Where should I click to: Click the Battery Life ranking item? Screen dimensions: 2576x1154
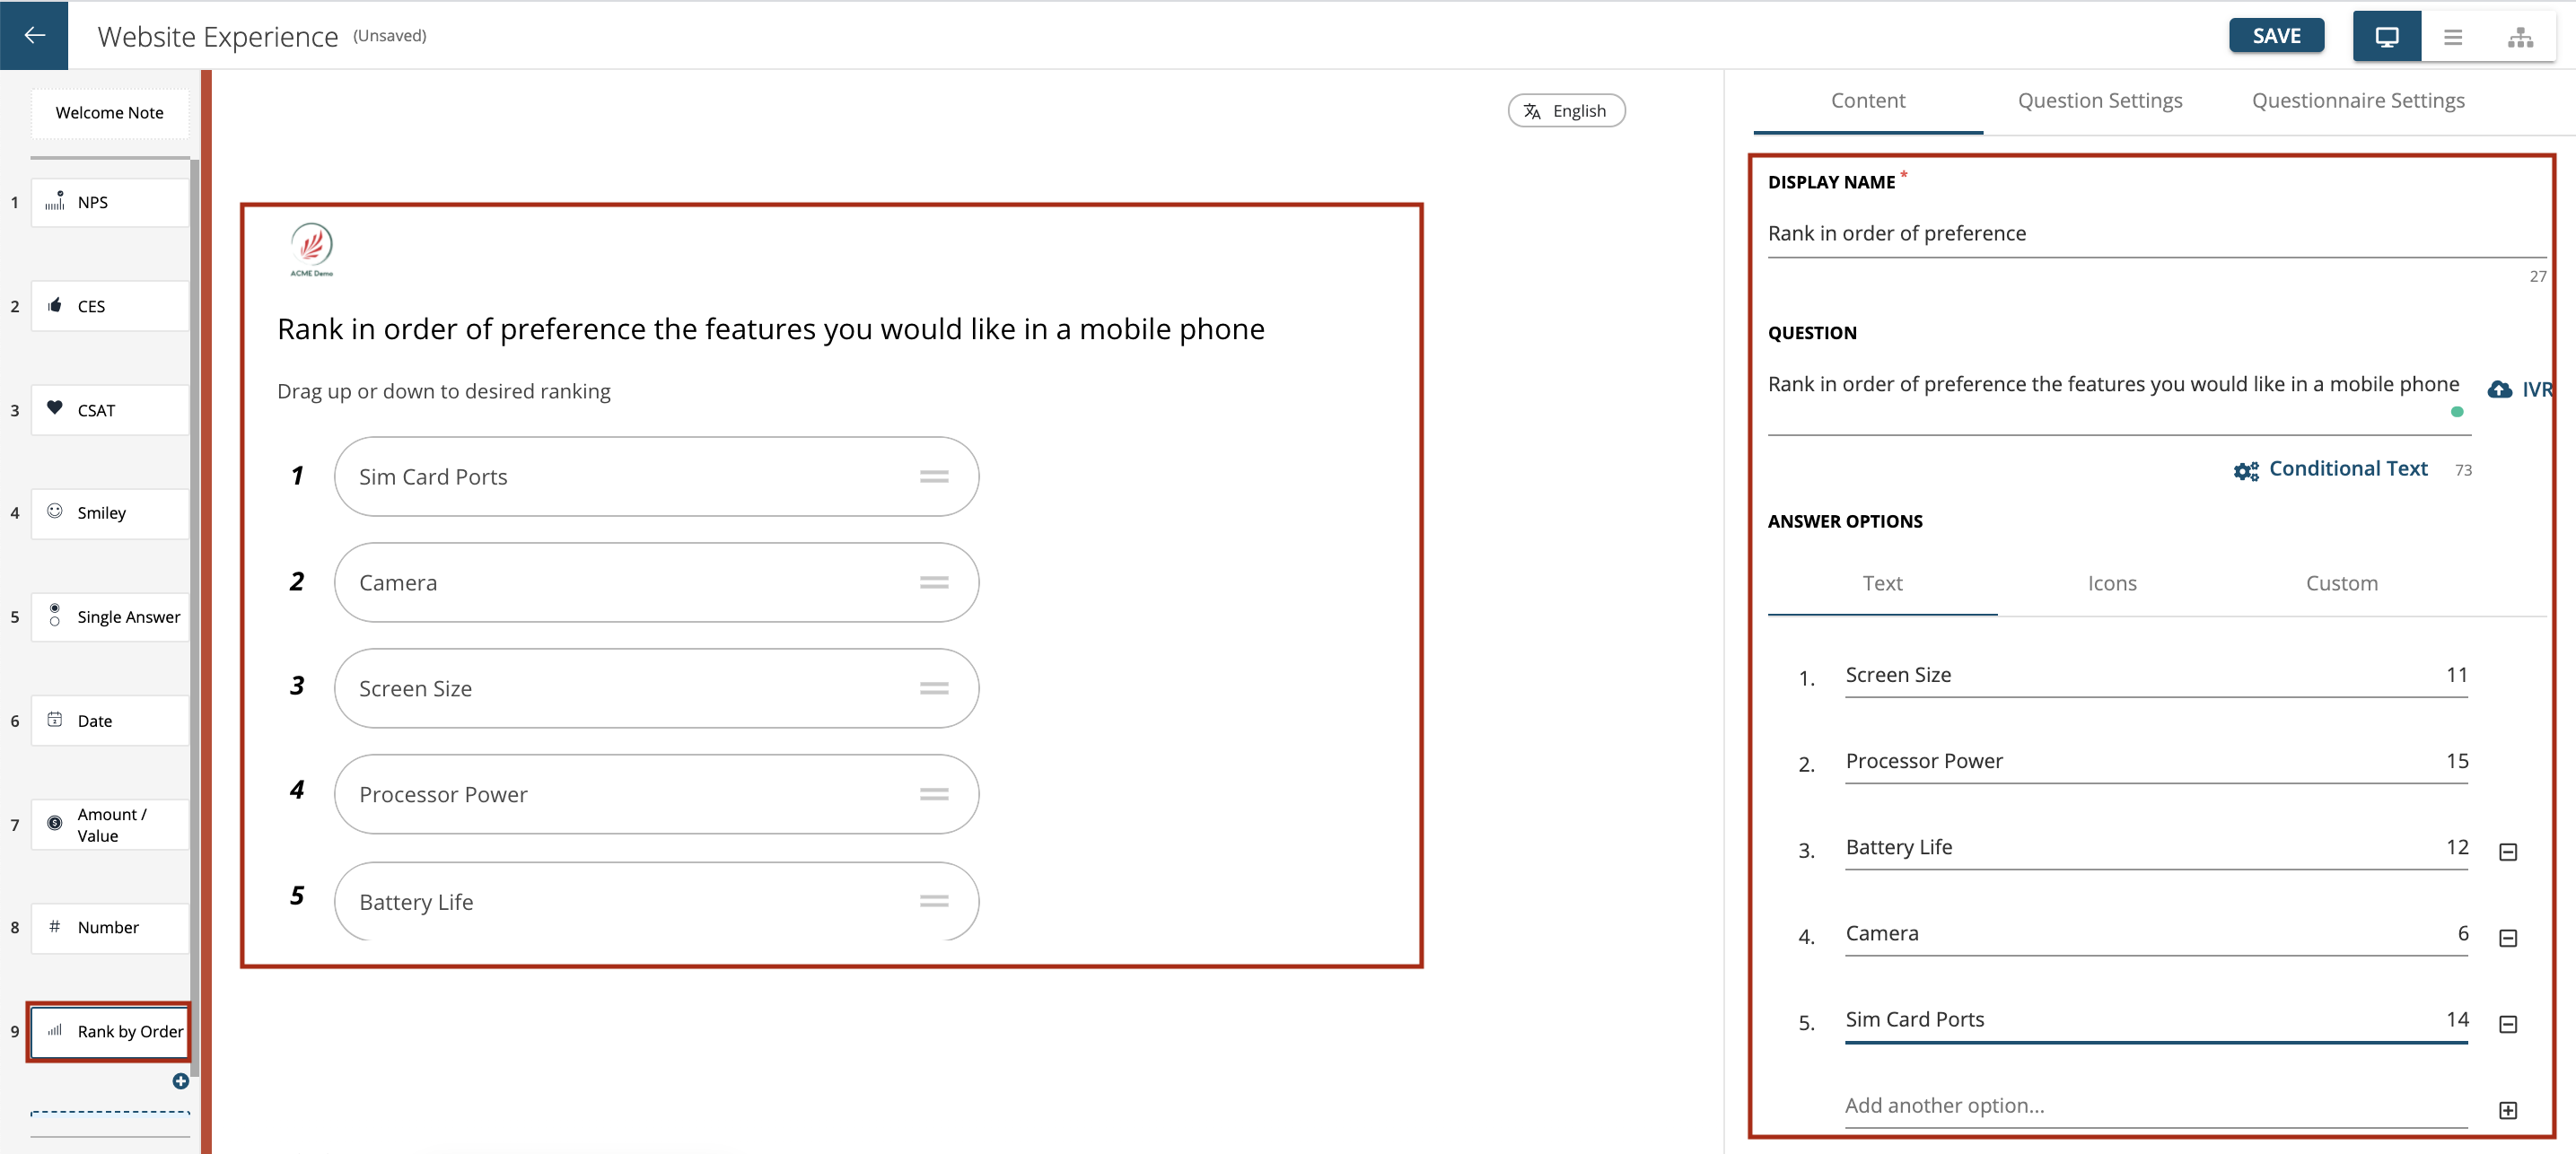click(656, 901)
